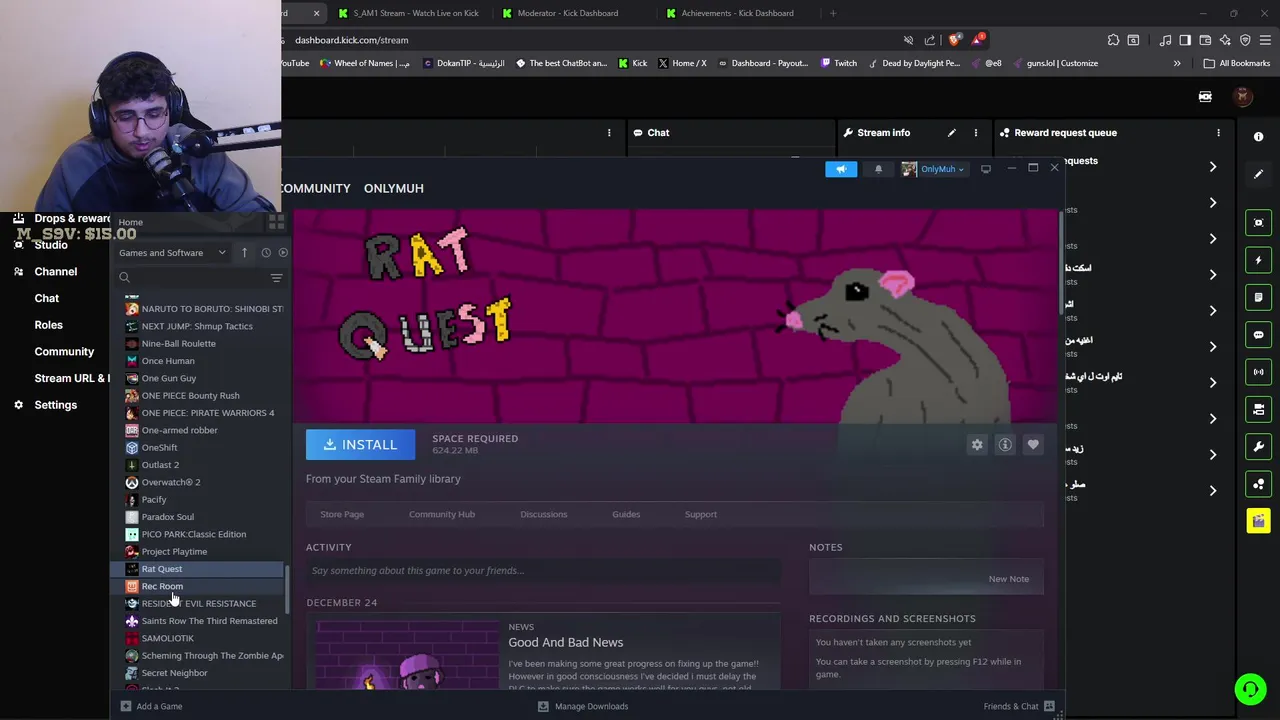
Task: Open advanced library filter icon
Action: (x=276, y=278)
